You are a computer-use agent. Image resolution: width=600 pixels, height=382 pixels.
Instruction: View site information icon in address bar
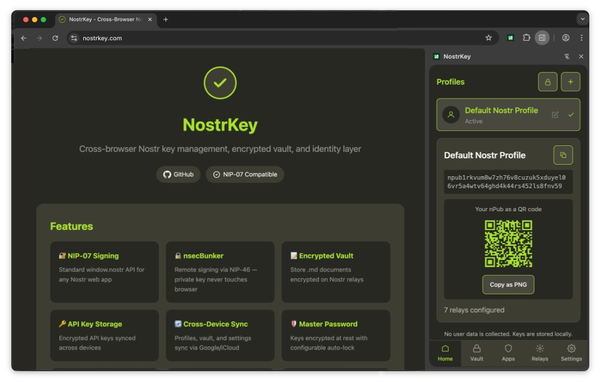74,38
